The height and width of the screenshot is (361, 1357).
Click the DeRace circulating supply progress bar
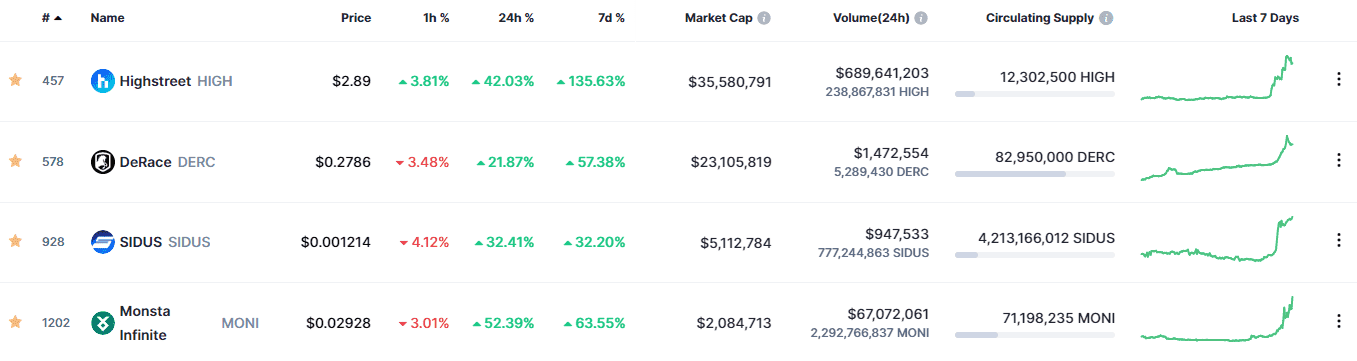[x=1035, y=174]
